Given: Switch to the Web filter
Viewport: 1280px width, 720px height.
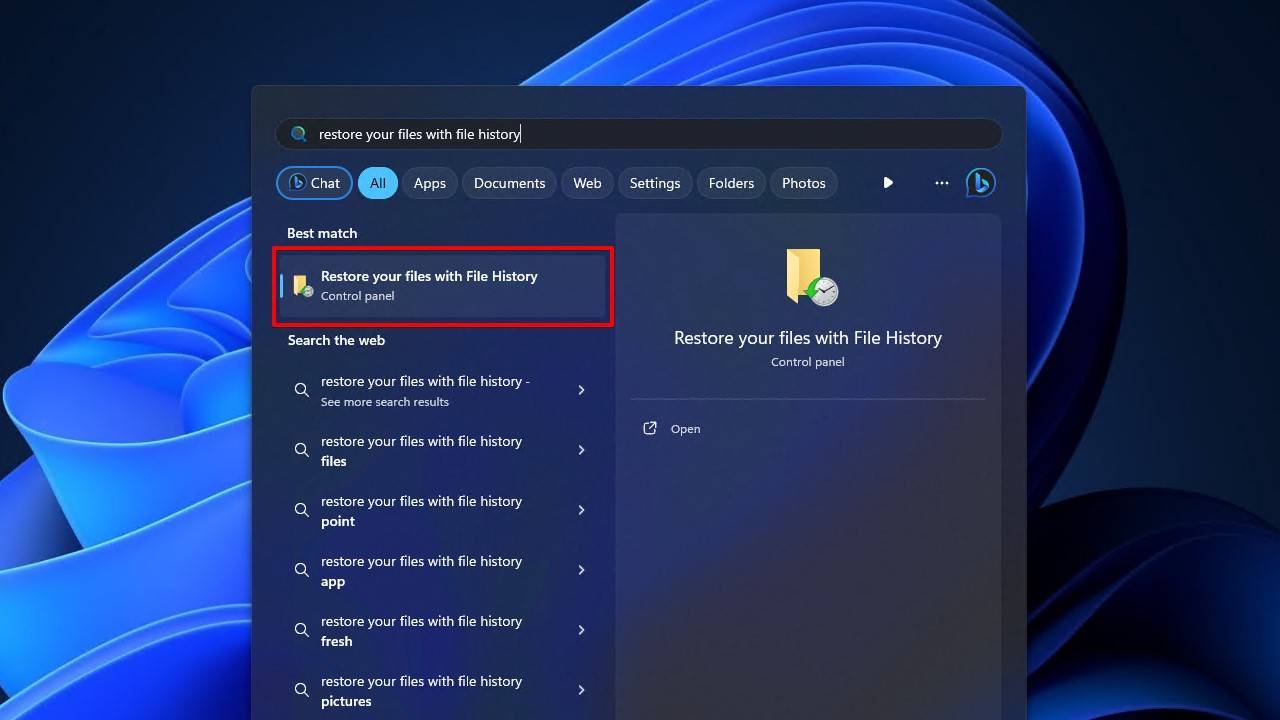Looking at the screenshot, I should [587, 183].
